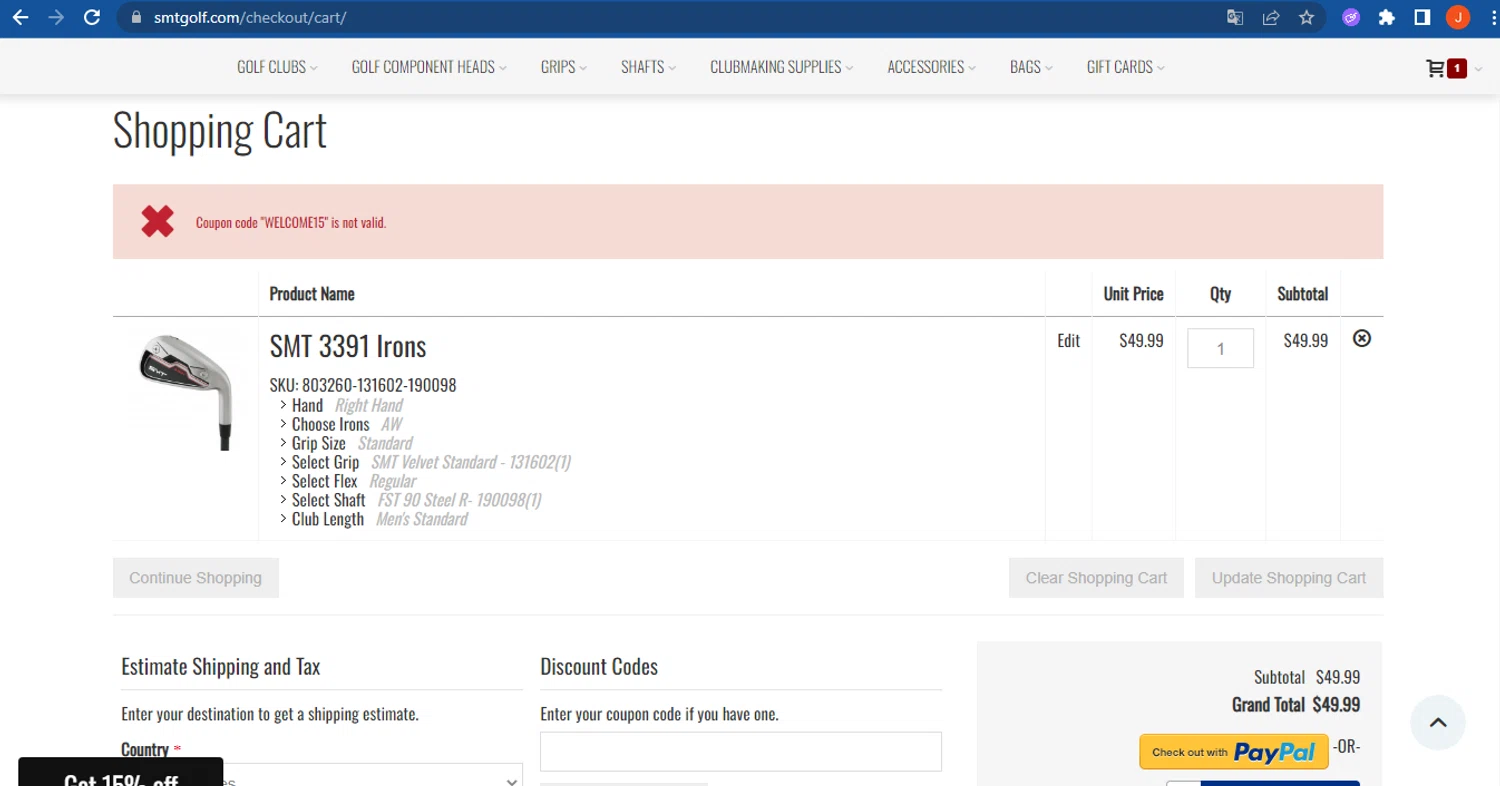Open the cart dropdown arrow
Screen dimensions: 1500x786
point(1479,68)
